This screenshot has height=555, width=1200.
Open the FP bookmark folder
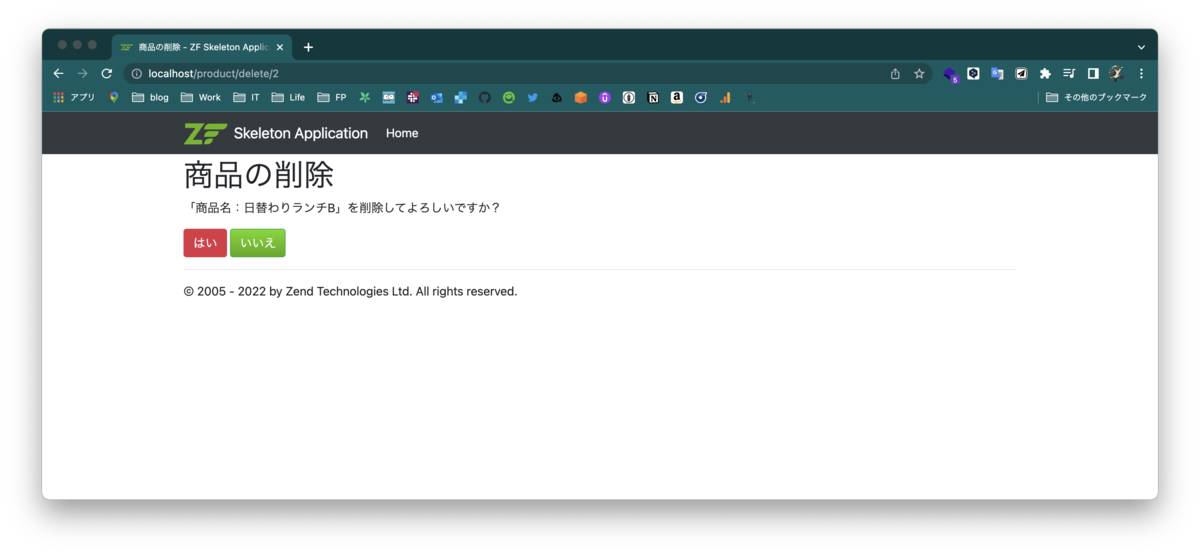332,97
